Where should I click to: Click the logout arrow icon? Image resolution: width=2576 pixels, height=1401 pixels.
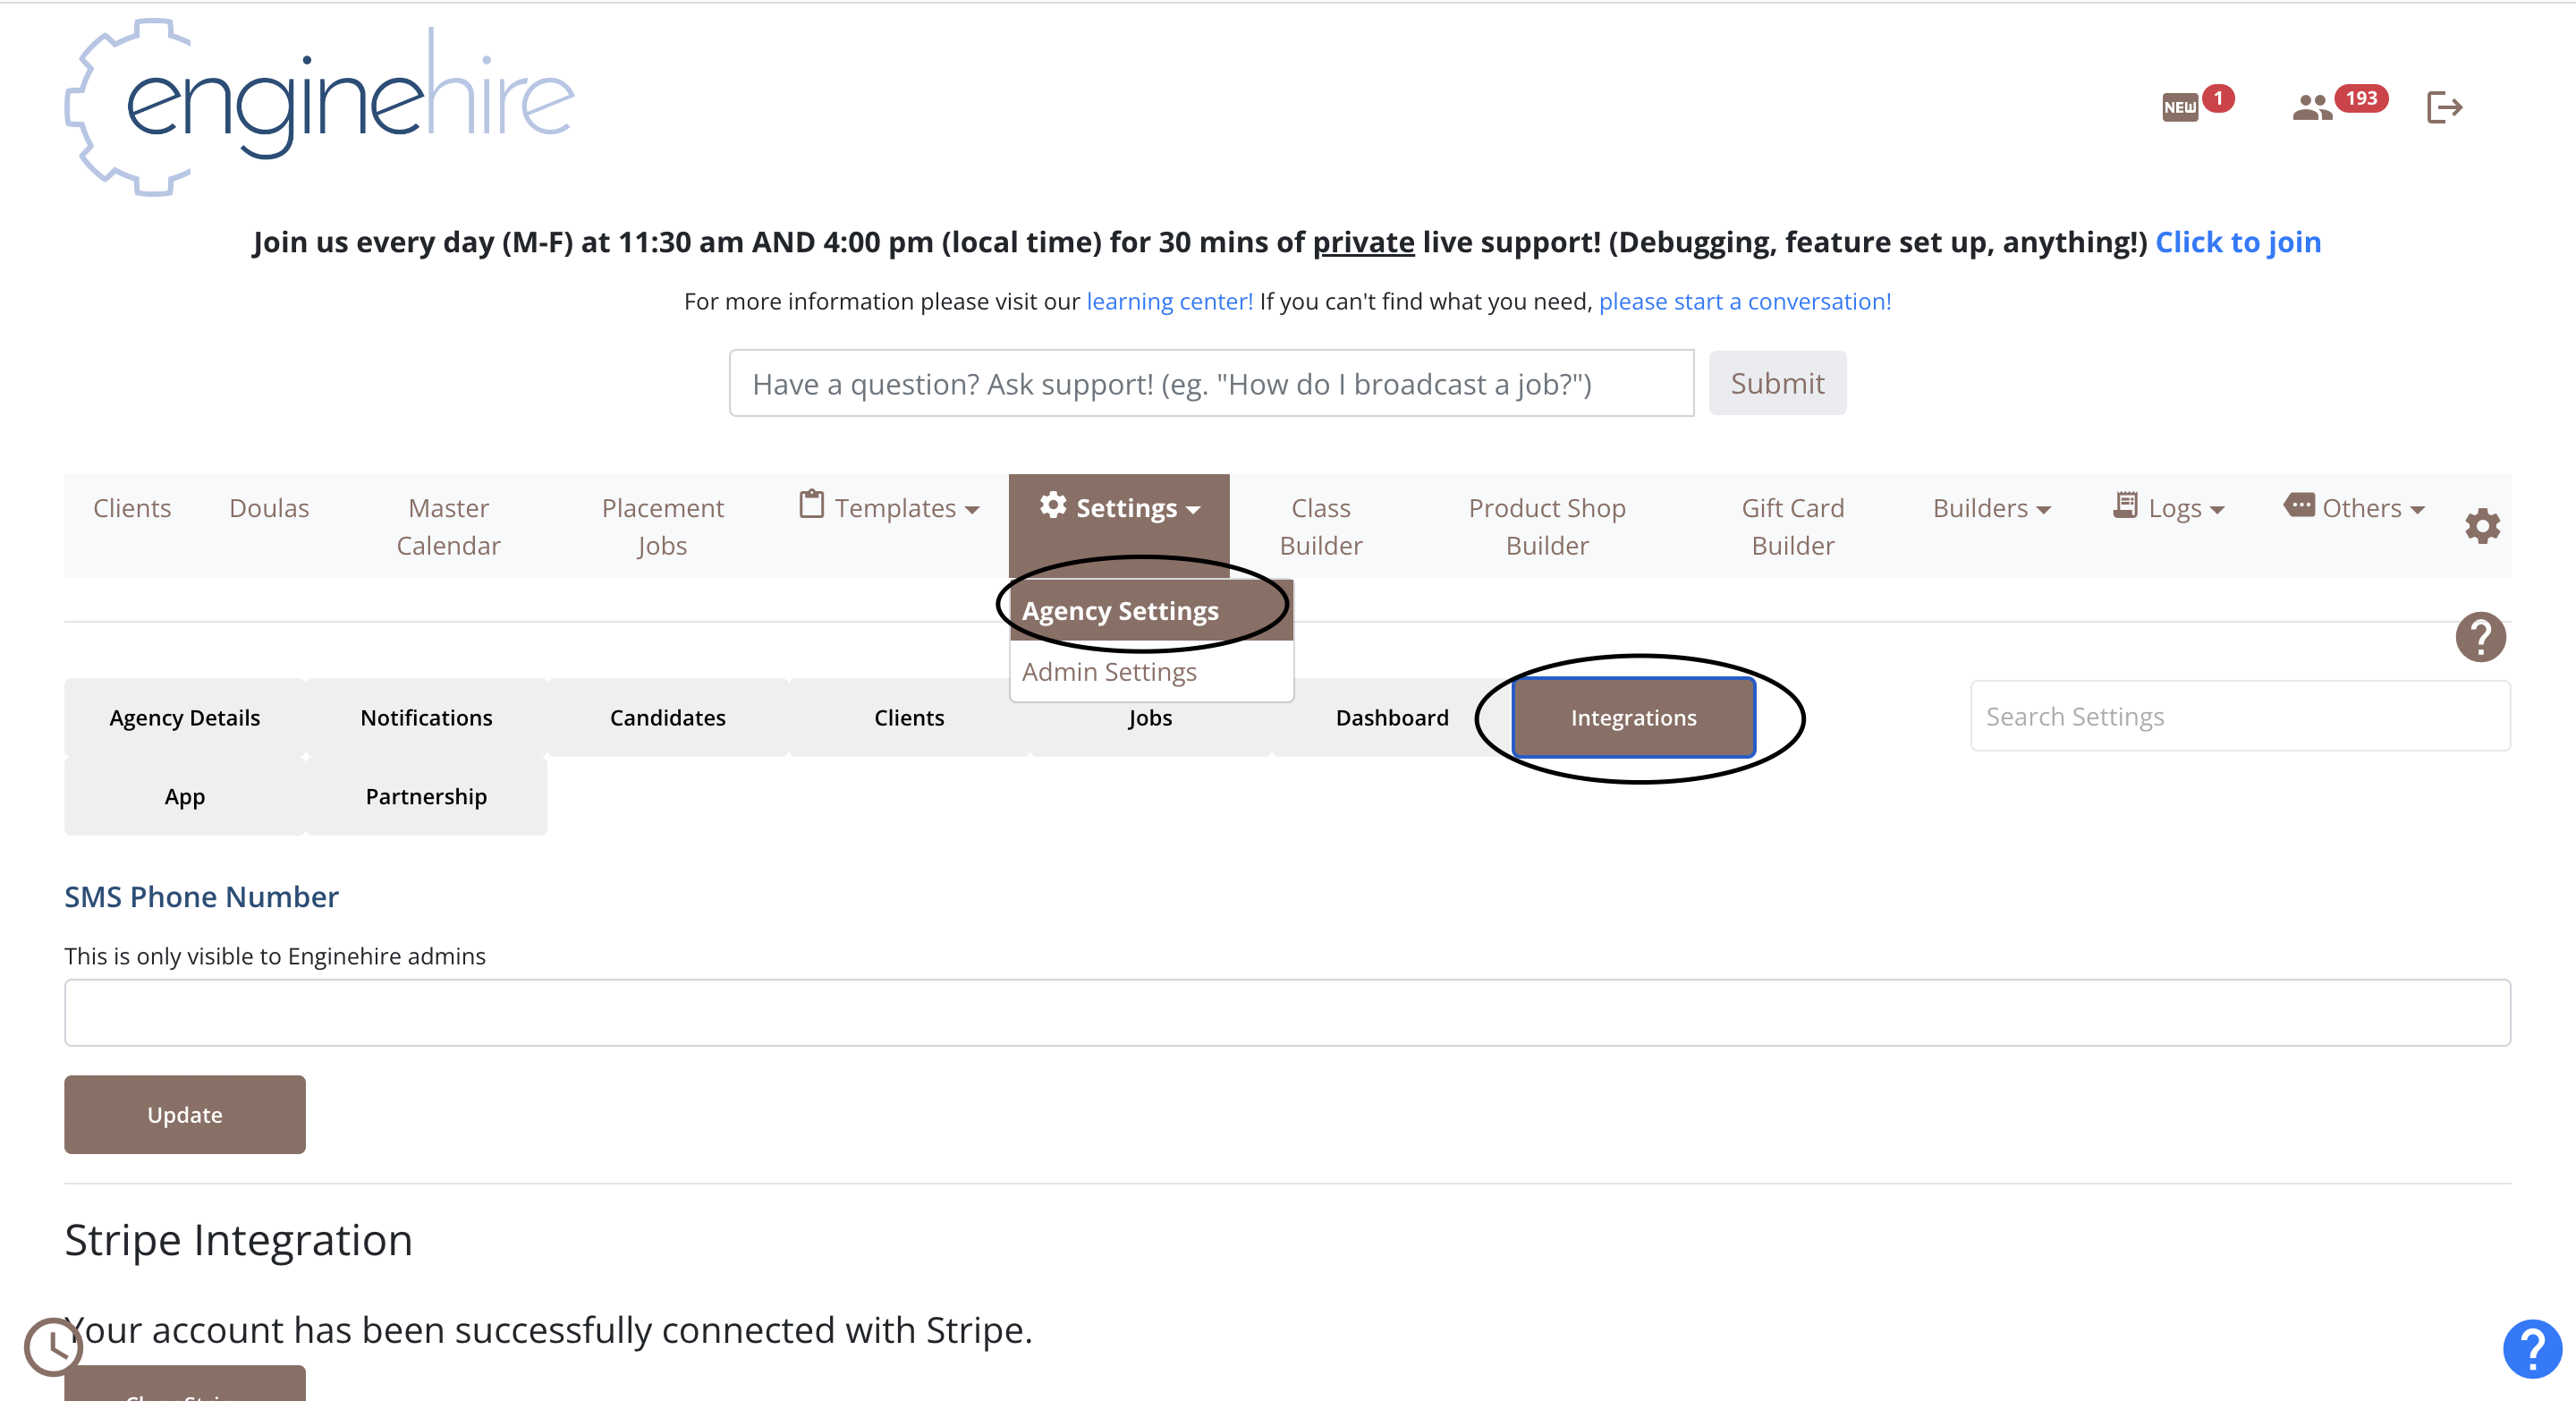pos(2443,107)
